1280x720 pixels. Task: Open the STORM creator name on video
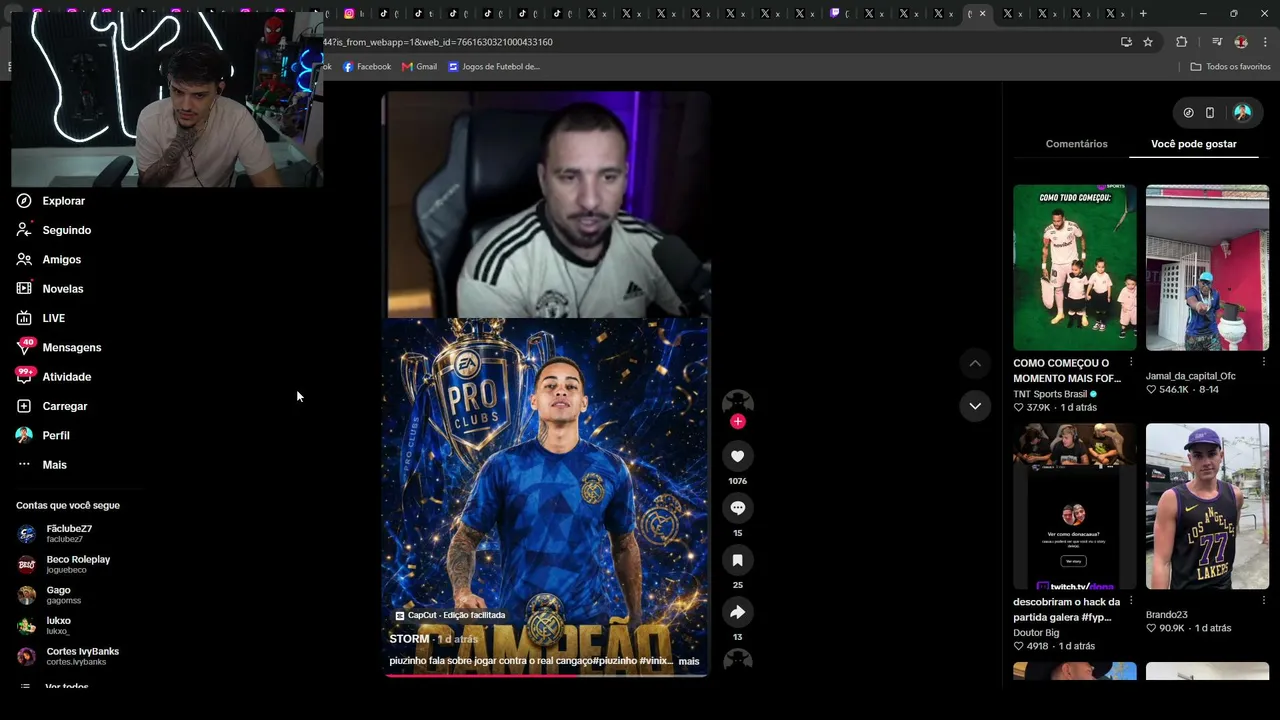pyautogui.click(x=409, y=639)
